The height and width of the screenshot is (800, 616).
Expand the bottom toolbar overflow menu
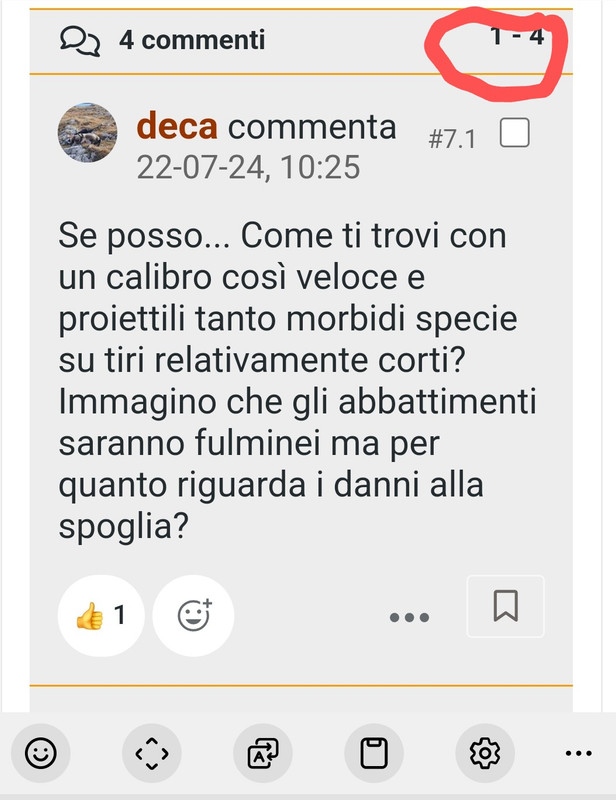pyautogui.click(x=579, y=753)
